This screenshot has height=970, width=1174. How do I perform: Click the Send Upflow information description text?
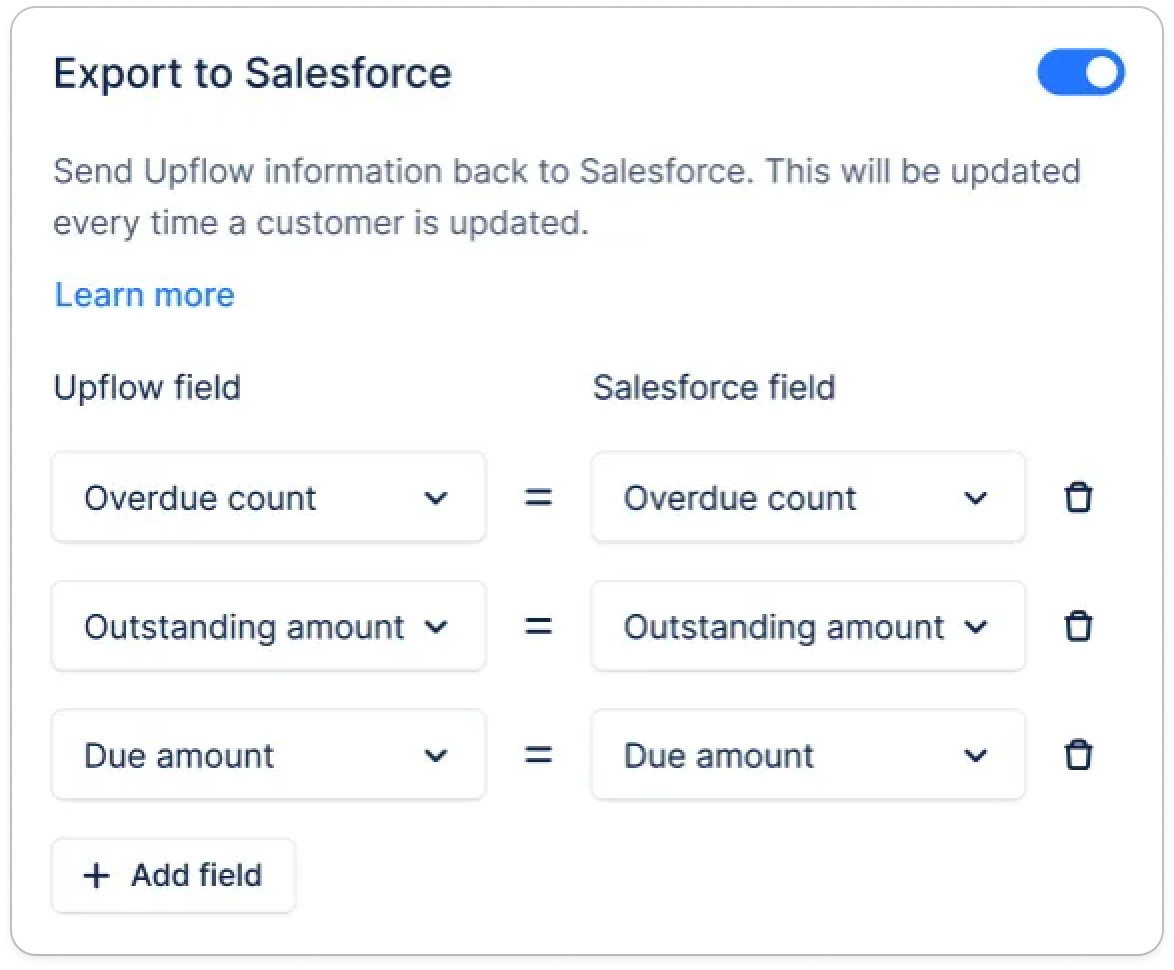(x=567, y=197)
